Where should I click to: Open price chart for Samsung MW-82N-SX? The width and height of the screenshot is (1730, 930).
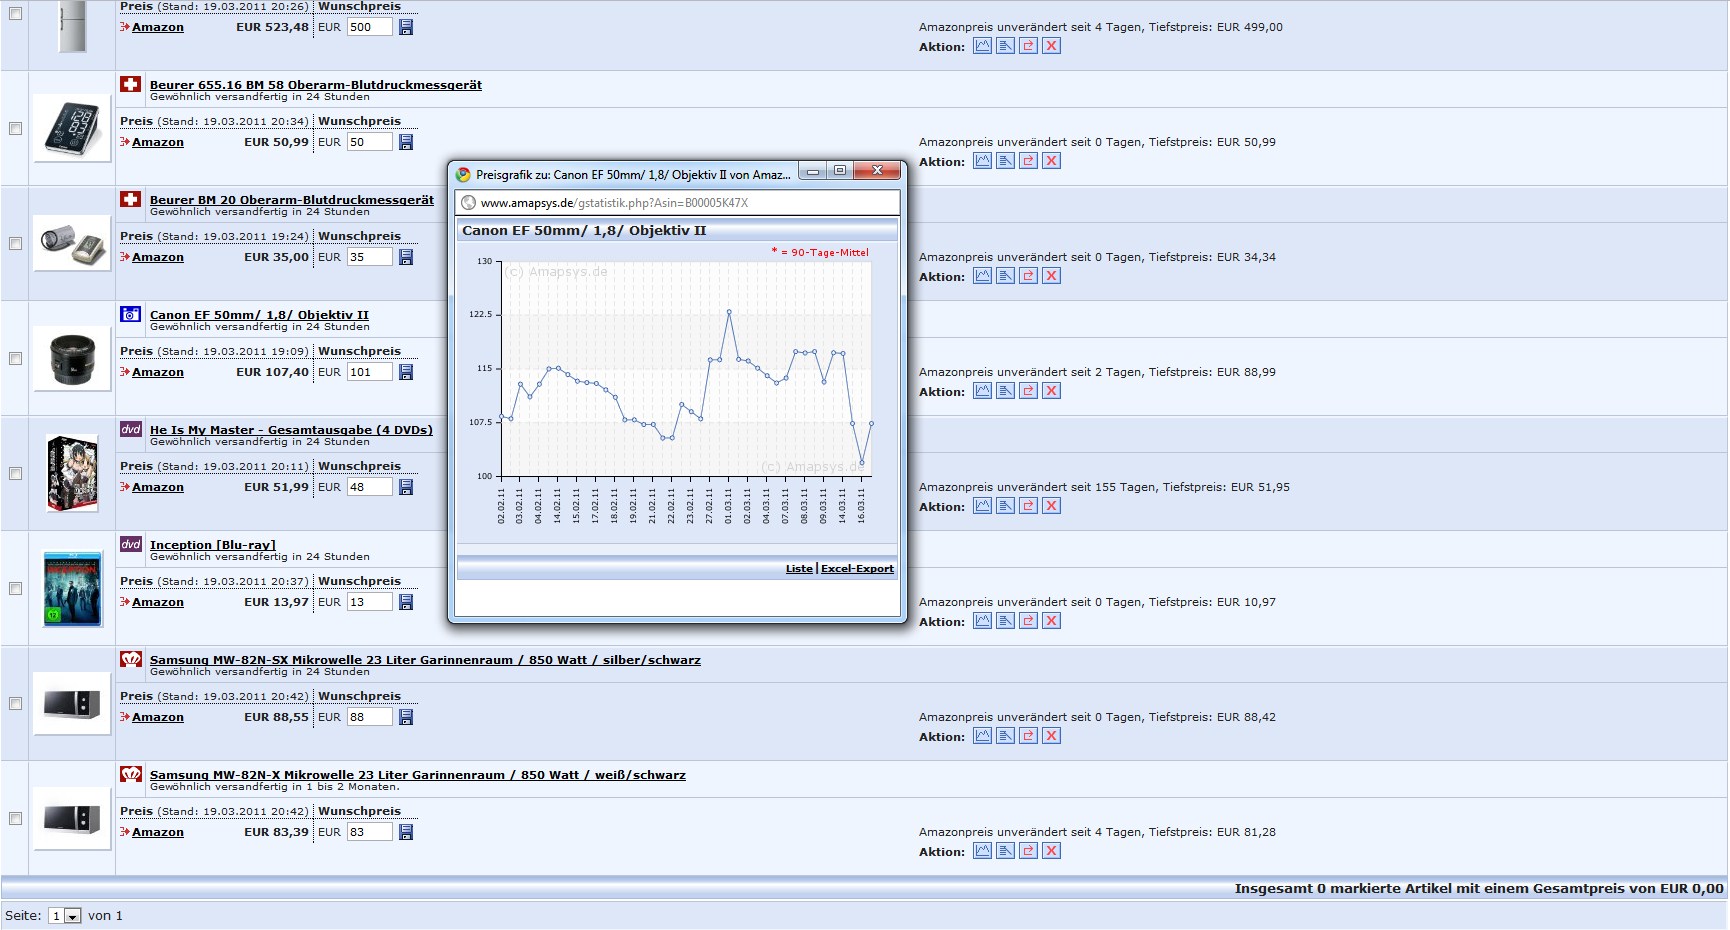point(982,736)
